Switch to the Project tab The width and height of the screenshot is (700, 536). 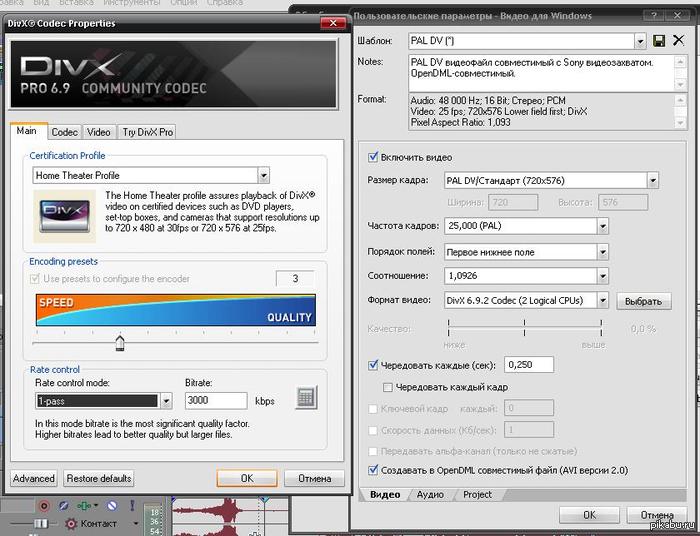(477, 494)
